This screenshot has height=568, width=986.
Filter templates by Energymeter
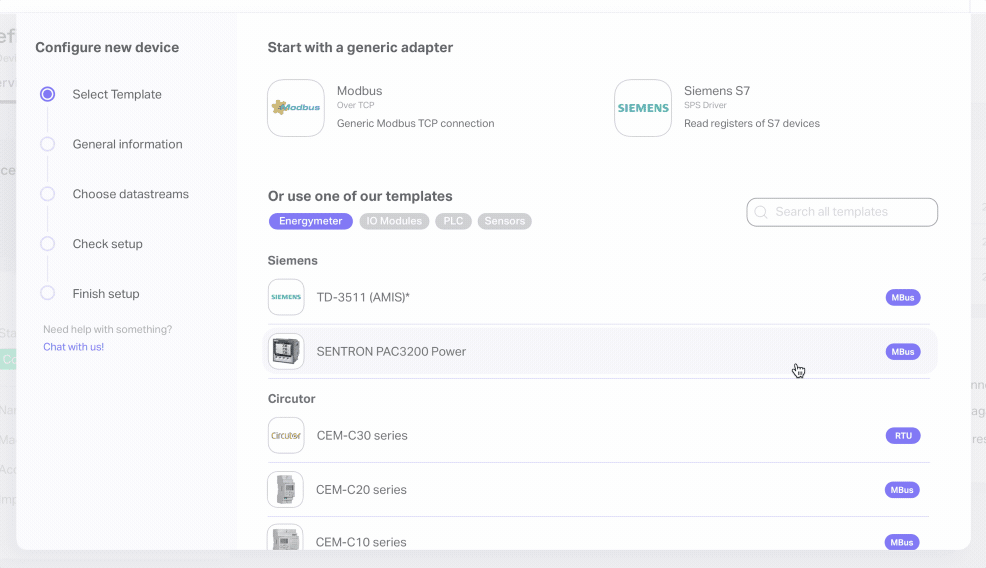click(311, 221)
